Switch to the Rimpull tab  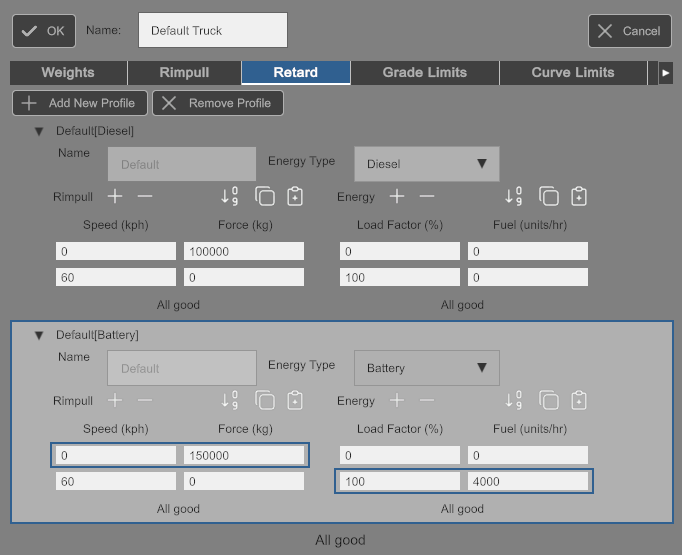coord(184,73)
